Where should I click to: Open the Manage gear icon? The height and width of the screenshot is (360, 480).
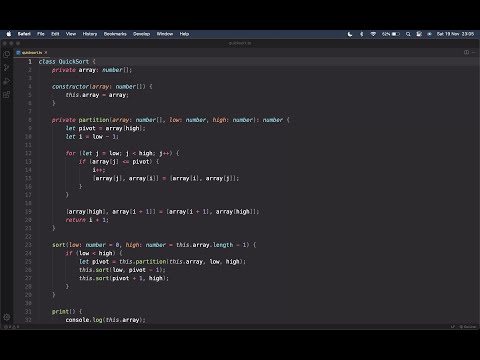6,317
